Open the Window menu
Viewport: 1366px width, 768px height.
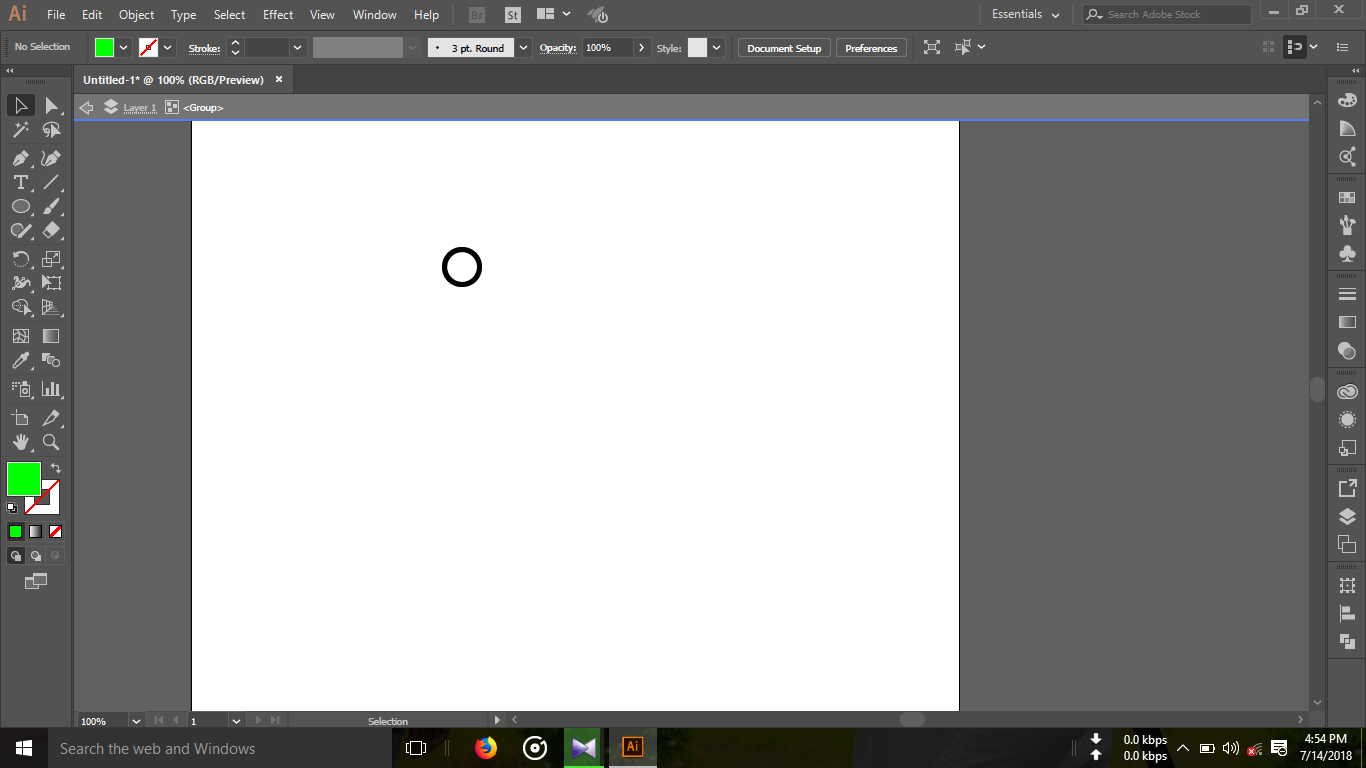(374, 14)
